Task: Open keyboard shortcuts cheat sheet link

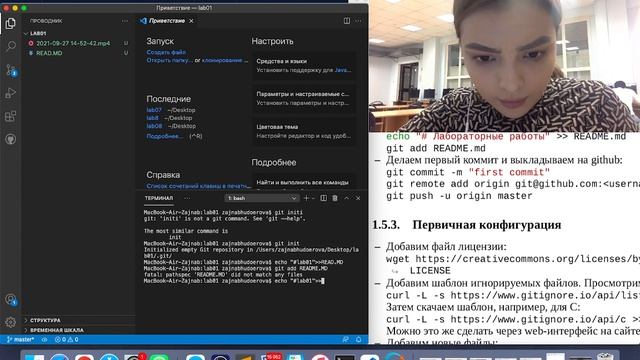Action: (x=198, y=186)
